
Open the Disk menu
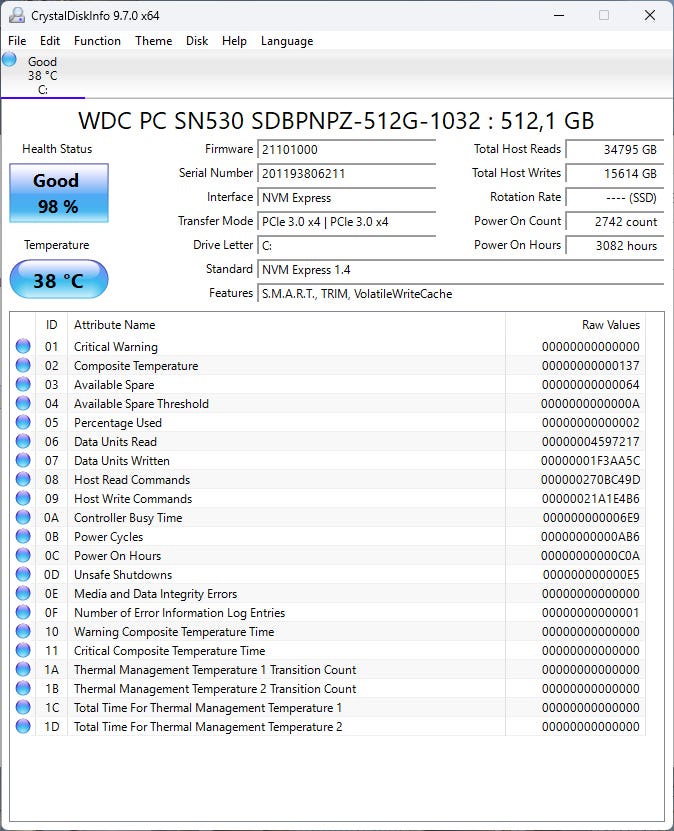click(197, 41)
